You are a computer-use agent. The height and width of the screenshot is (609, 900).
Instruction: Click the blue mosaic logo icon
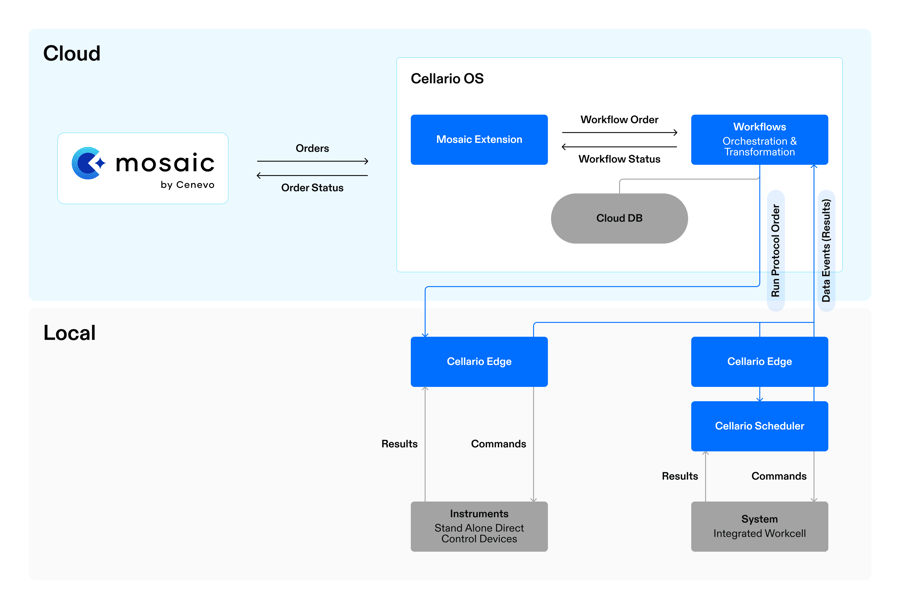pyautogui.click(x=88, y=163)
